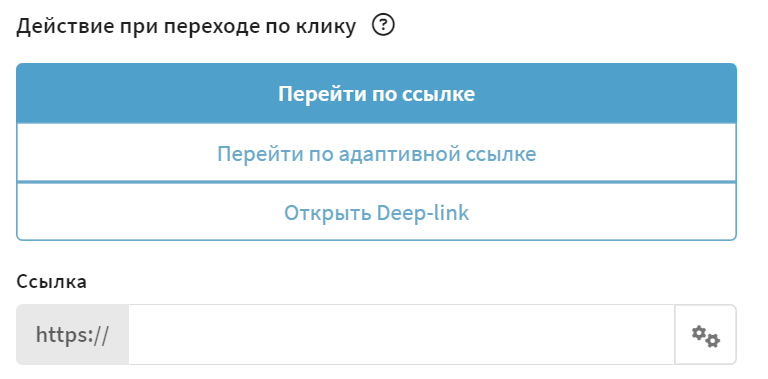
Task: Open the help tooltip question-mark icon
Action: click(383, 25)
